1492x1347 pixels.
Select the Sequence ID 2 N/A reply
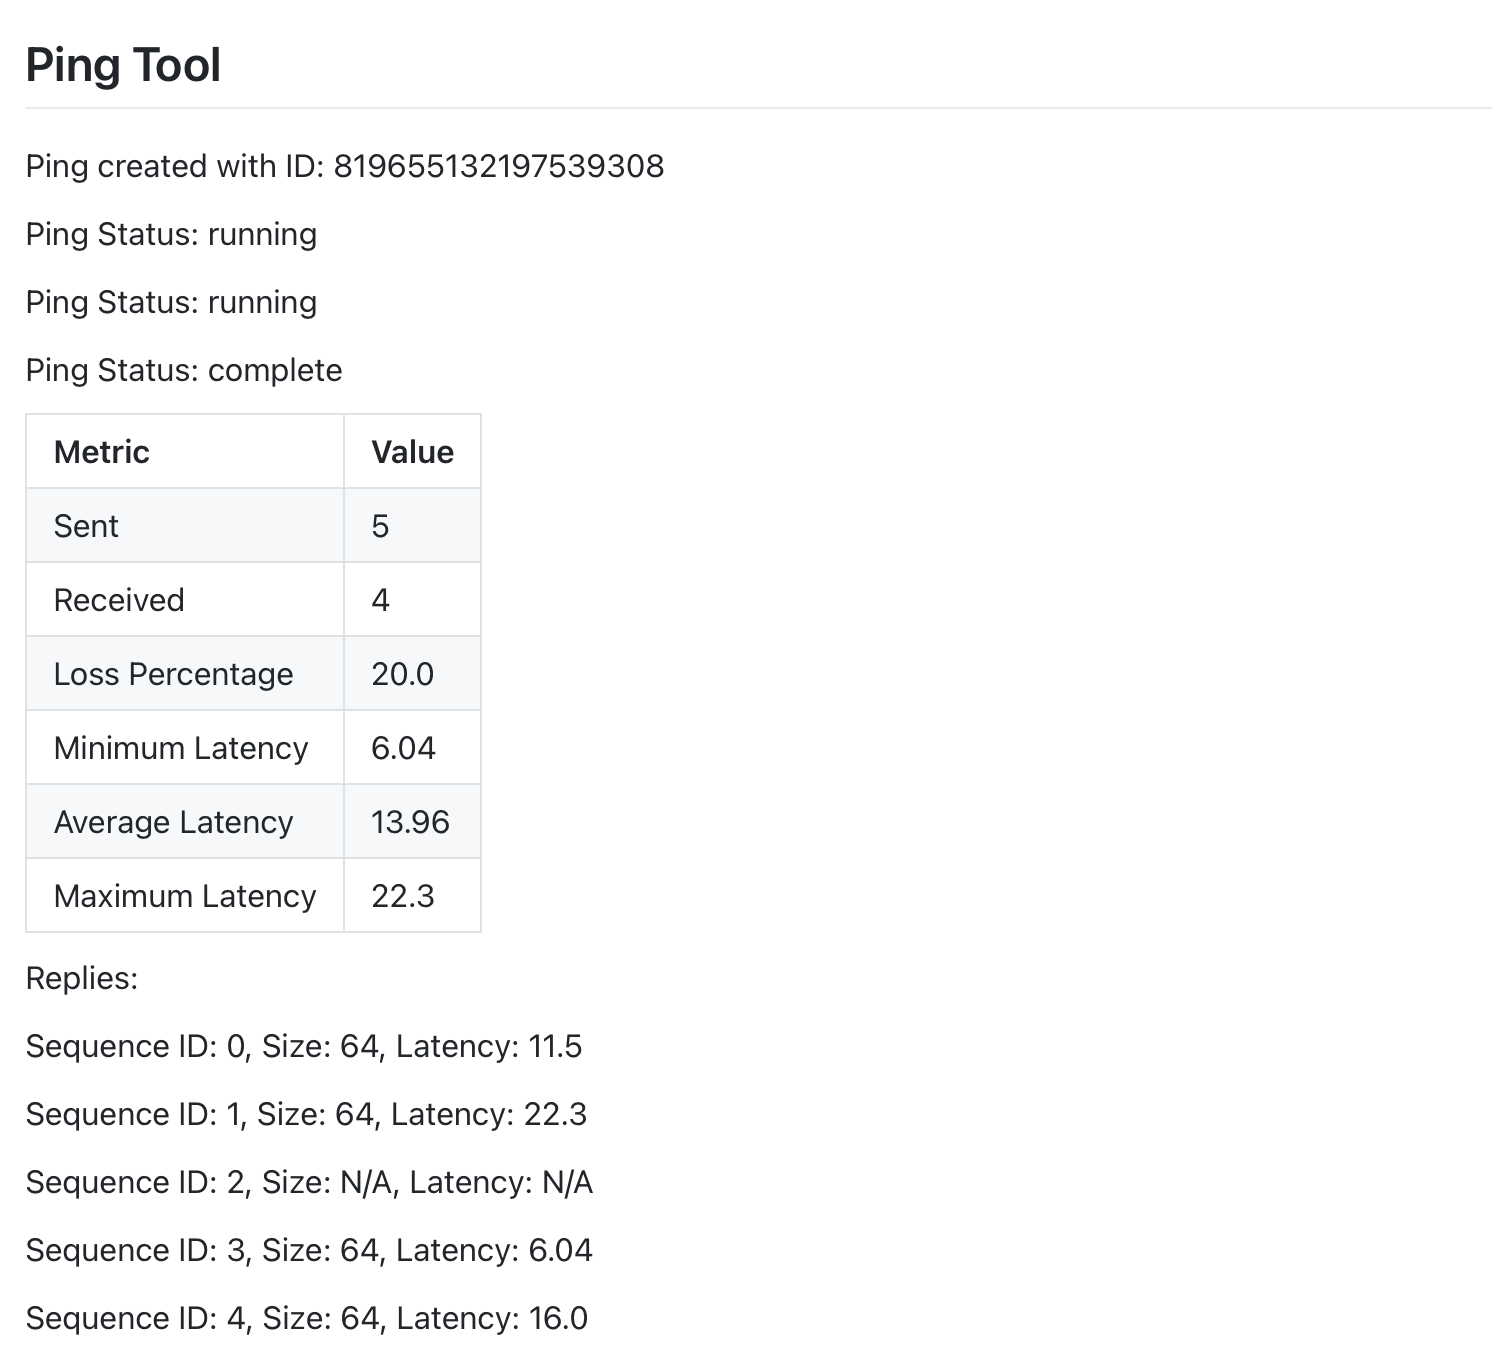coord(308,1182)
